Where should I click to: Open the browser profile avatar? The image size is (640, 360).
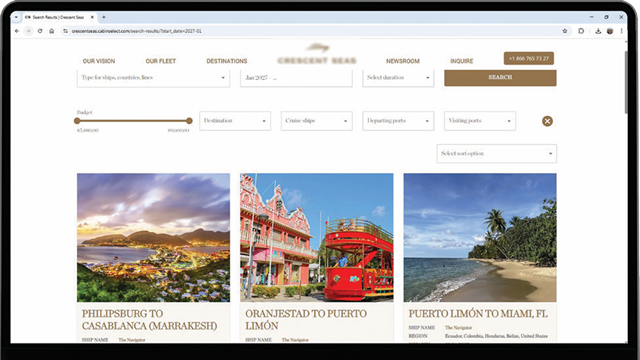[x=610, y=31]
